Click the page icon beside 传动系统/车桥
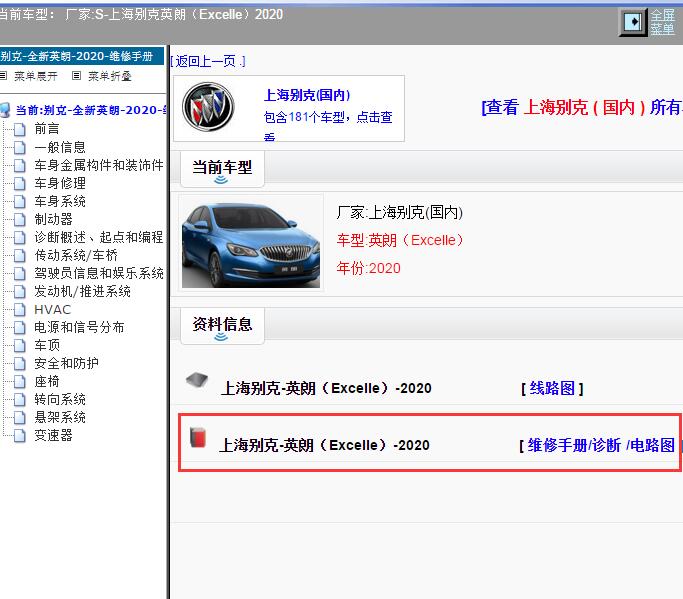Viewport: 683px width, 599px height. (20, 255)
